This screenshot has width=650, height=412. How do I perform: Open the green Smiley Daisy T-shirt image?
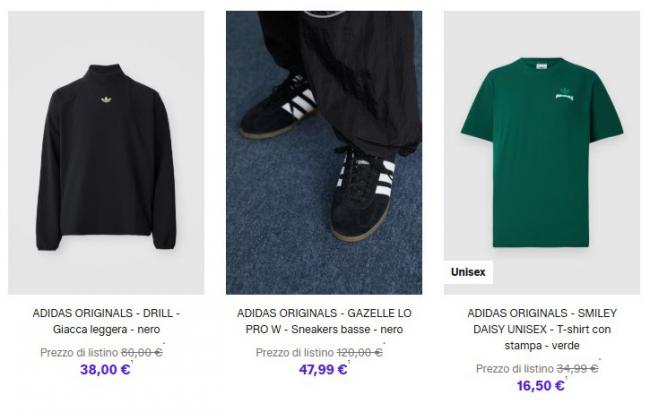click(x=542, y=153)
